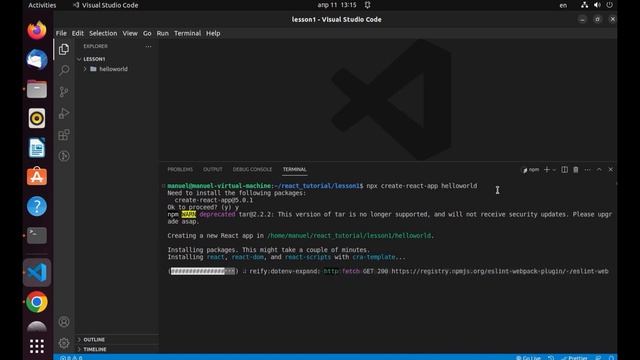
Task: Open Rhythmbox from the dock
Action: click(x=37, y=118)
